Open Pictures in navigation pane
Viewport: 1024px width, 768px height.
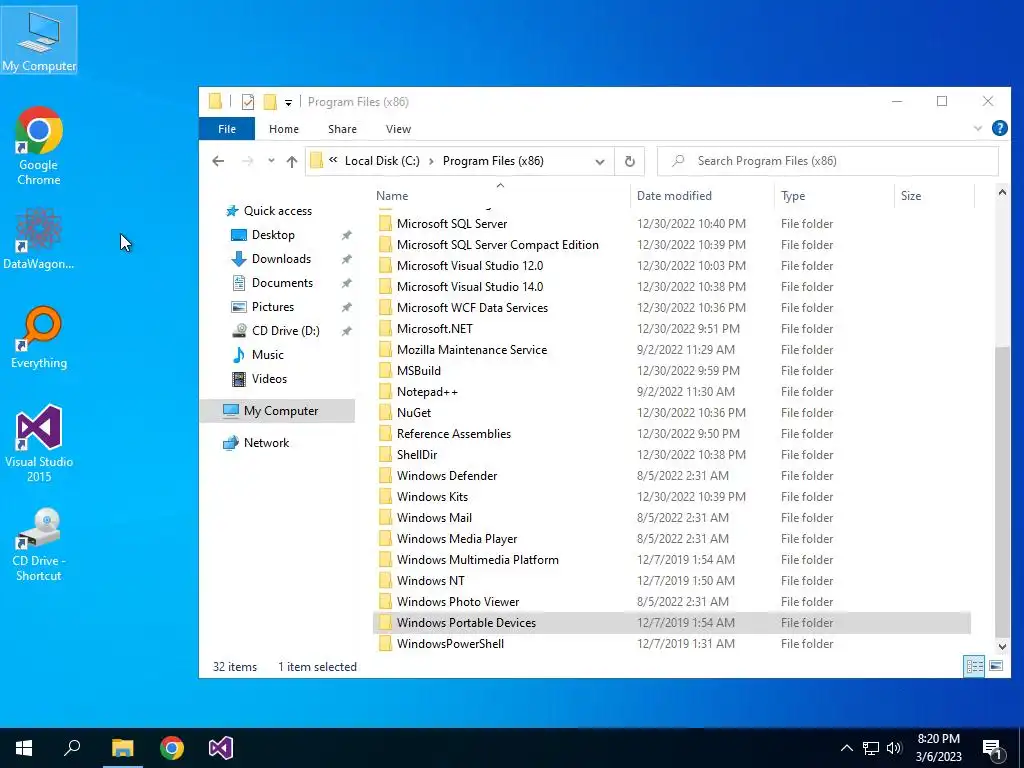(x=273, y=307)
